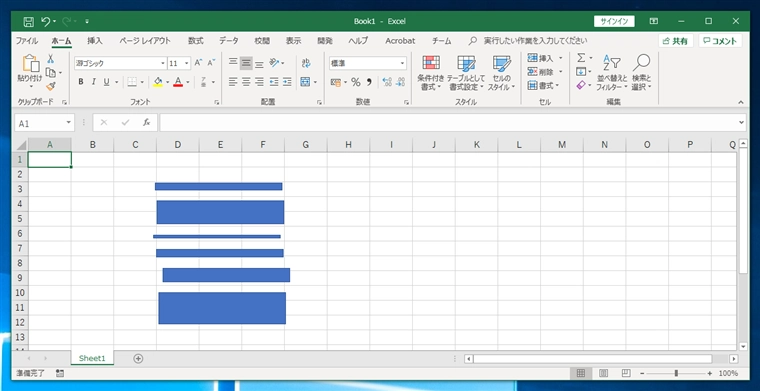This screenshot has height=391, width=760.
Task: Click the 共有 share button
Action: (676, 41)
